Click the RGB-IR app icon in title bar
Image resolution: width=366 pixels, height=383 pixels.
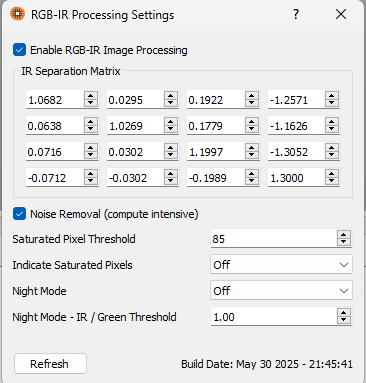click(17, 14)
